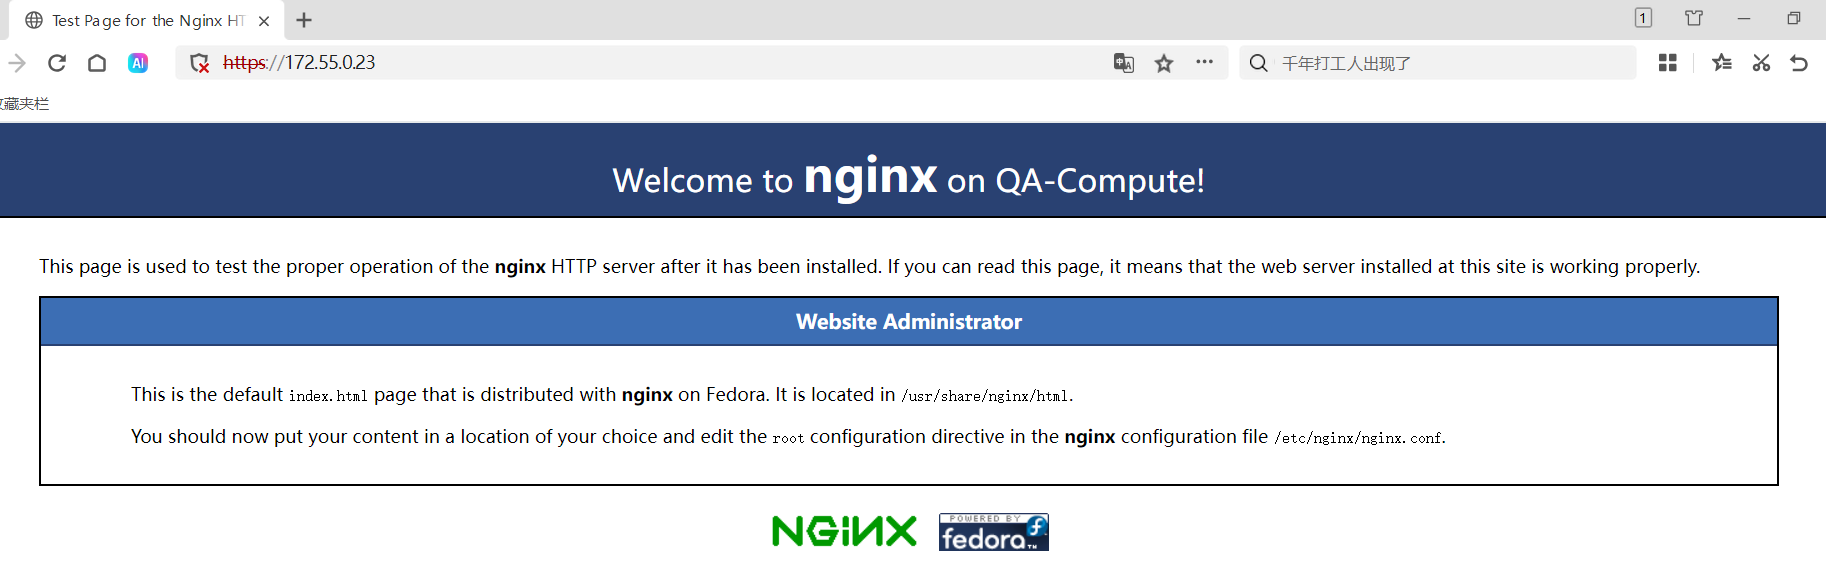
Task: Open the extensions grid icon
Action: 1667,63
